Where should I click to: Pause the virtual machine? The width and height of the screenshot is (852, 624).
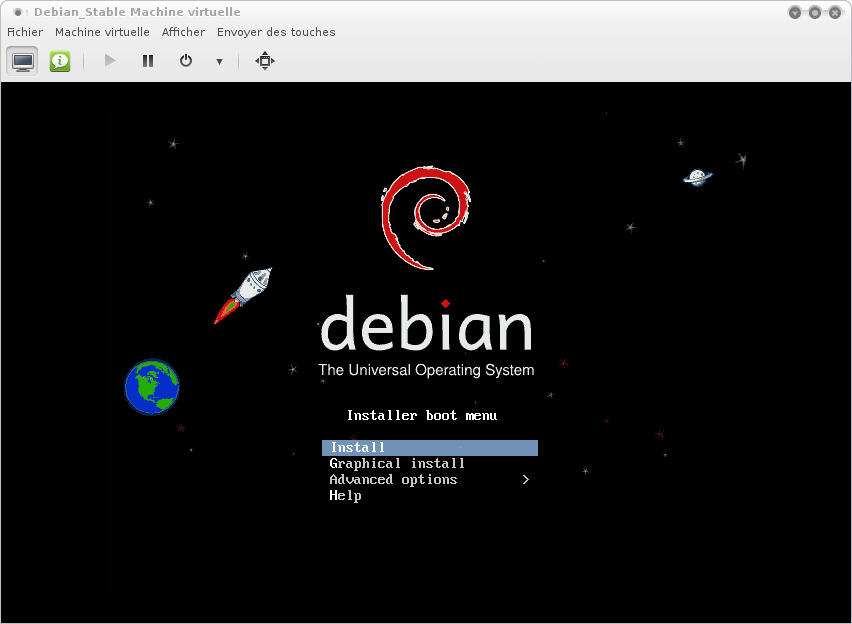tap(148, 61)
